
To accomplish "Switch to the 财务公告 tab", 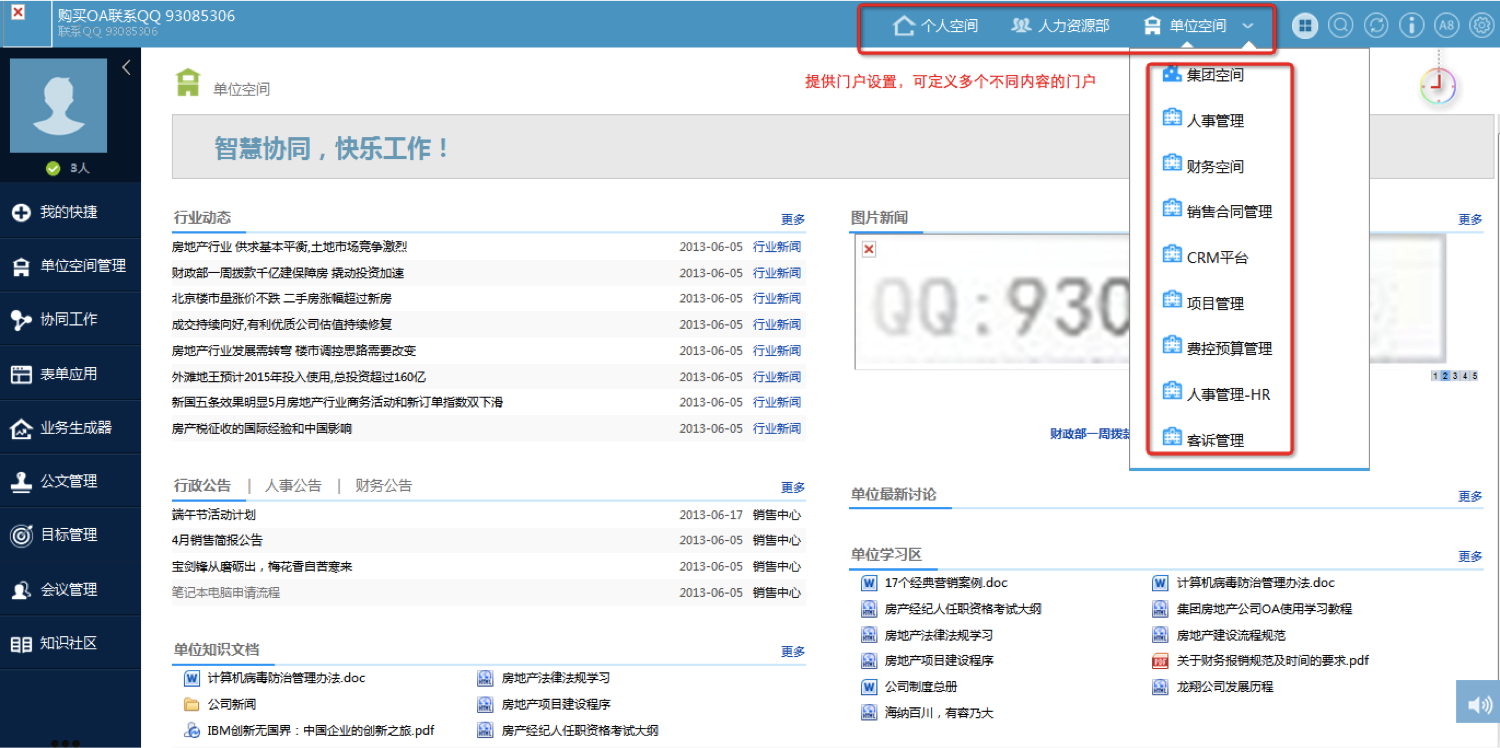I will [x=383, y=486].
